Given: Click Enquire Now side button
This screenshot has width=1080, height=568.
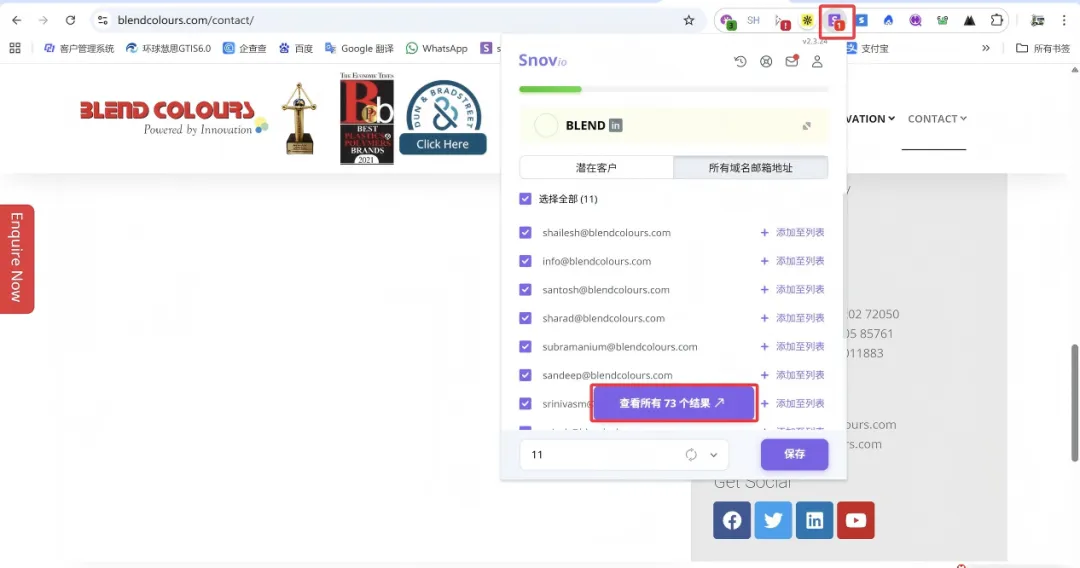Looking at the screenshot, I should click(17, 259).
